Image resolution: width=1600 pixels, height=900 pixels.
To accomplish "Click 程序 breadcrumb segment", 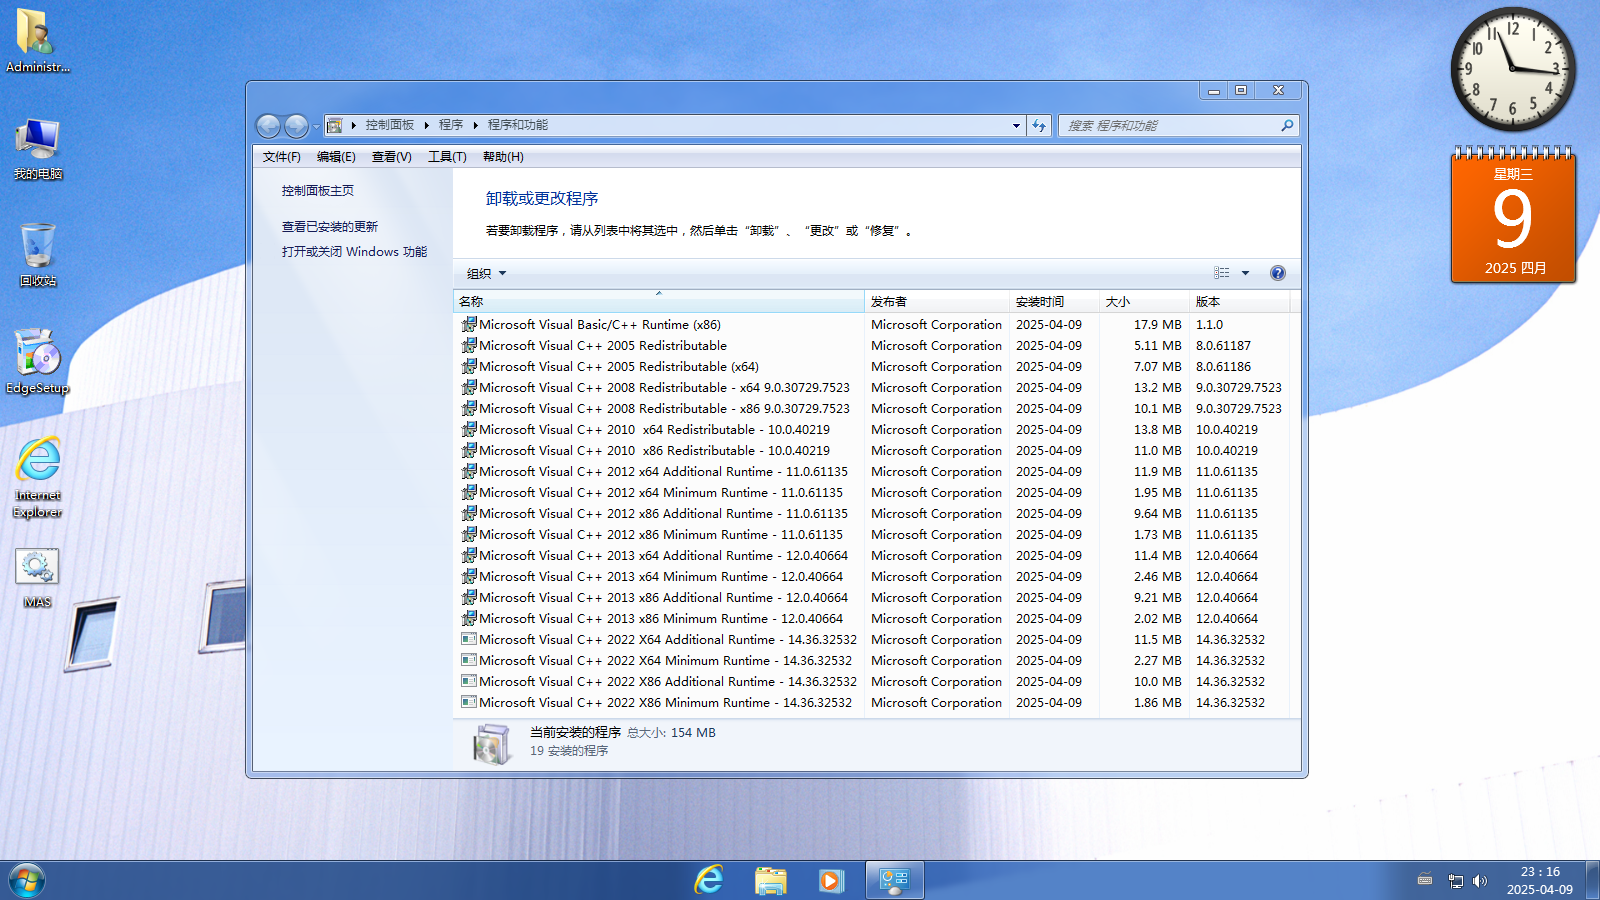I will tap(451, 125).
